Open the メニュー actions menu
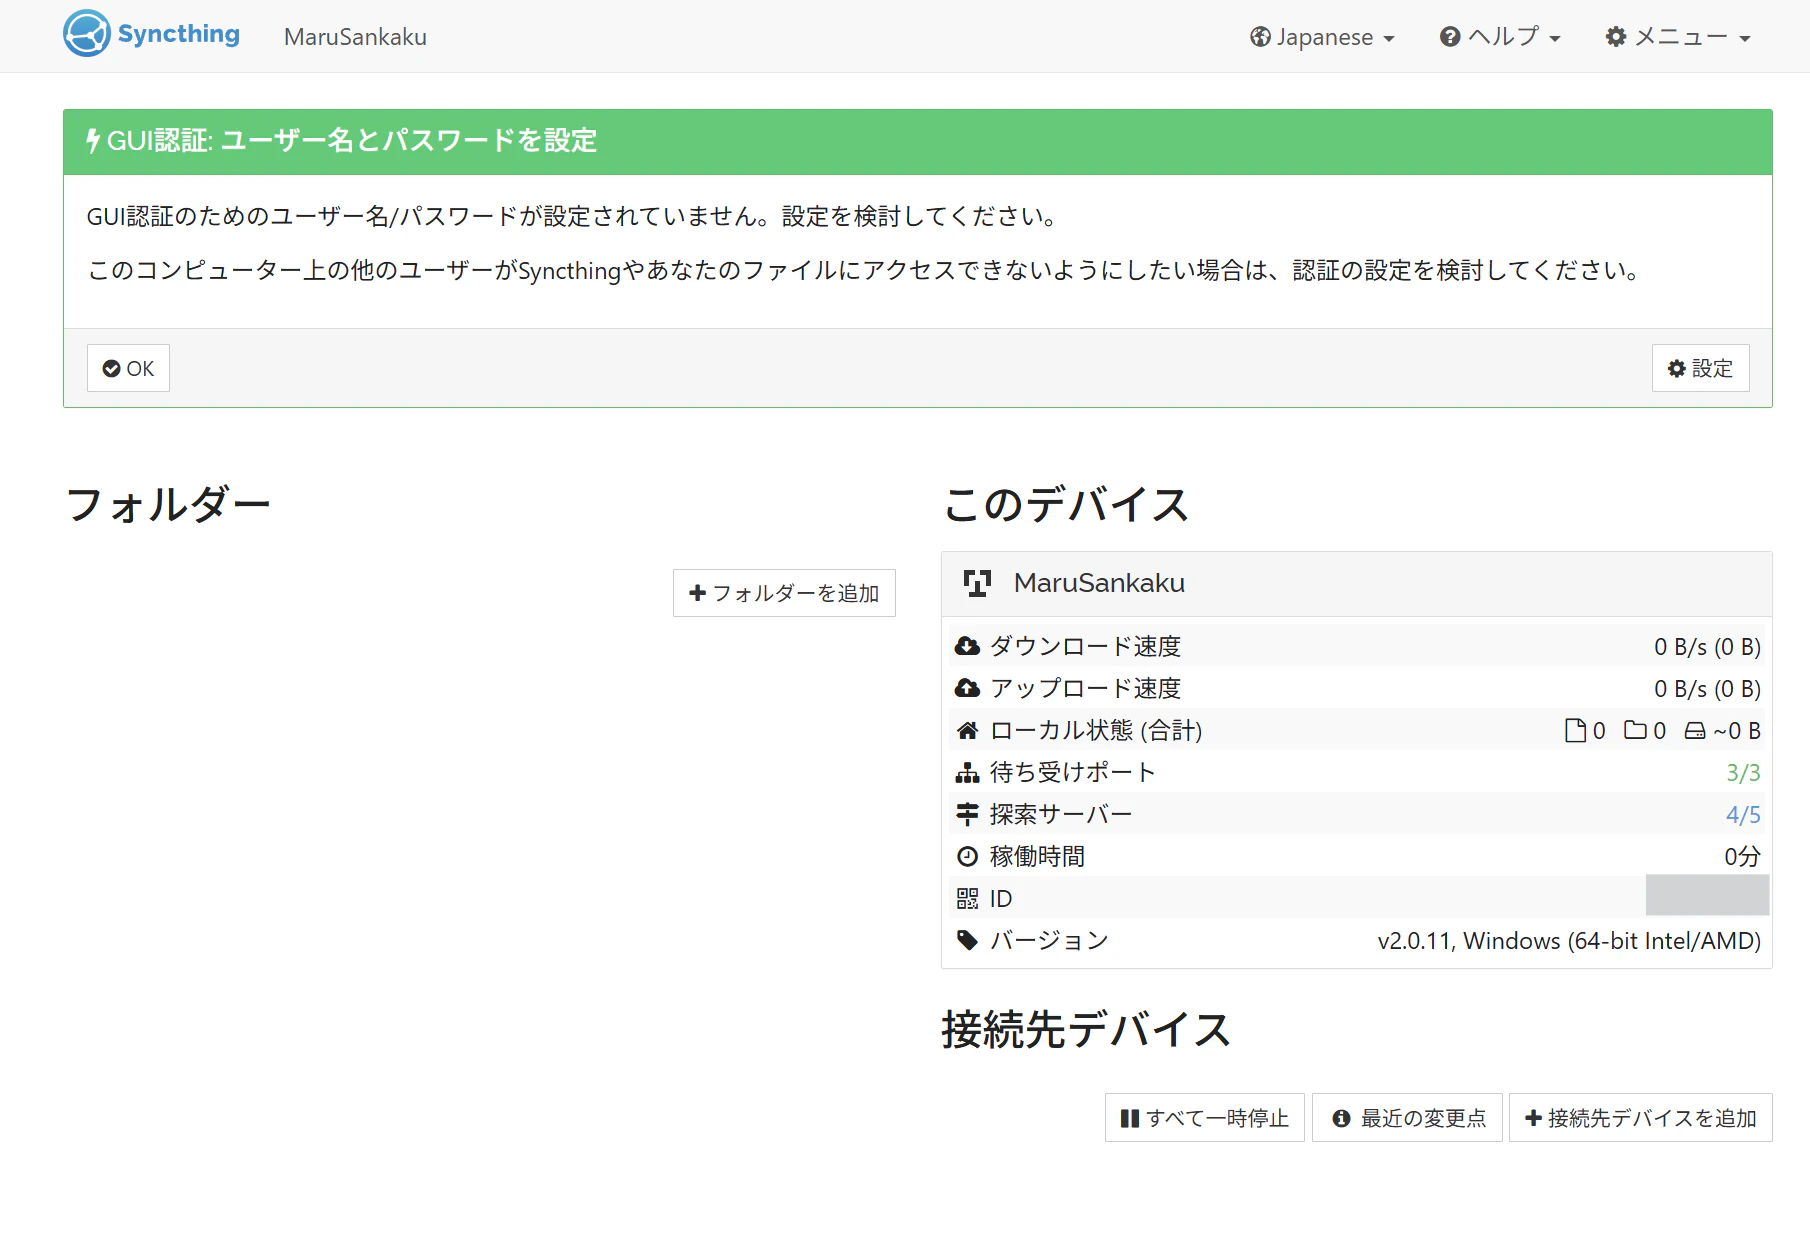This screenshot has height=1238, width=1810. (x=1678, y=37)
